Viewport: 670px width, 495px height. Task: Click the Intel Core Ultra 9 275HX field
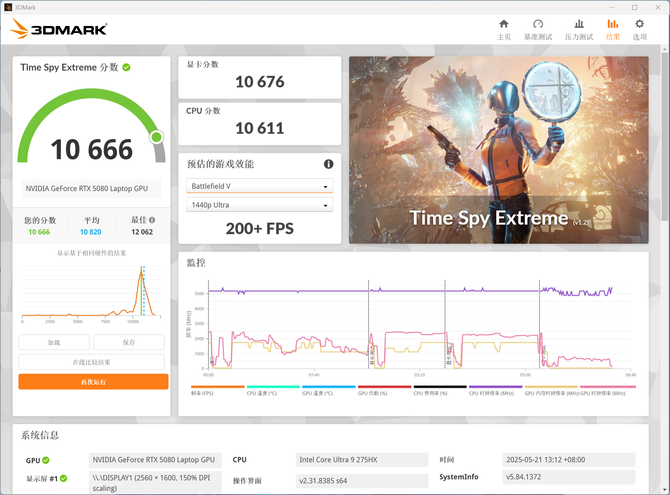click(x=361, y=460)
